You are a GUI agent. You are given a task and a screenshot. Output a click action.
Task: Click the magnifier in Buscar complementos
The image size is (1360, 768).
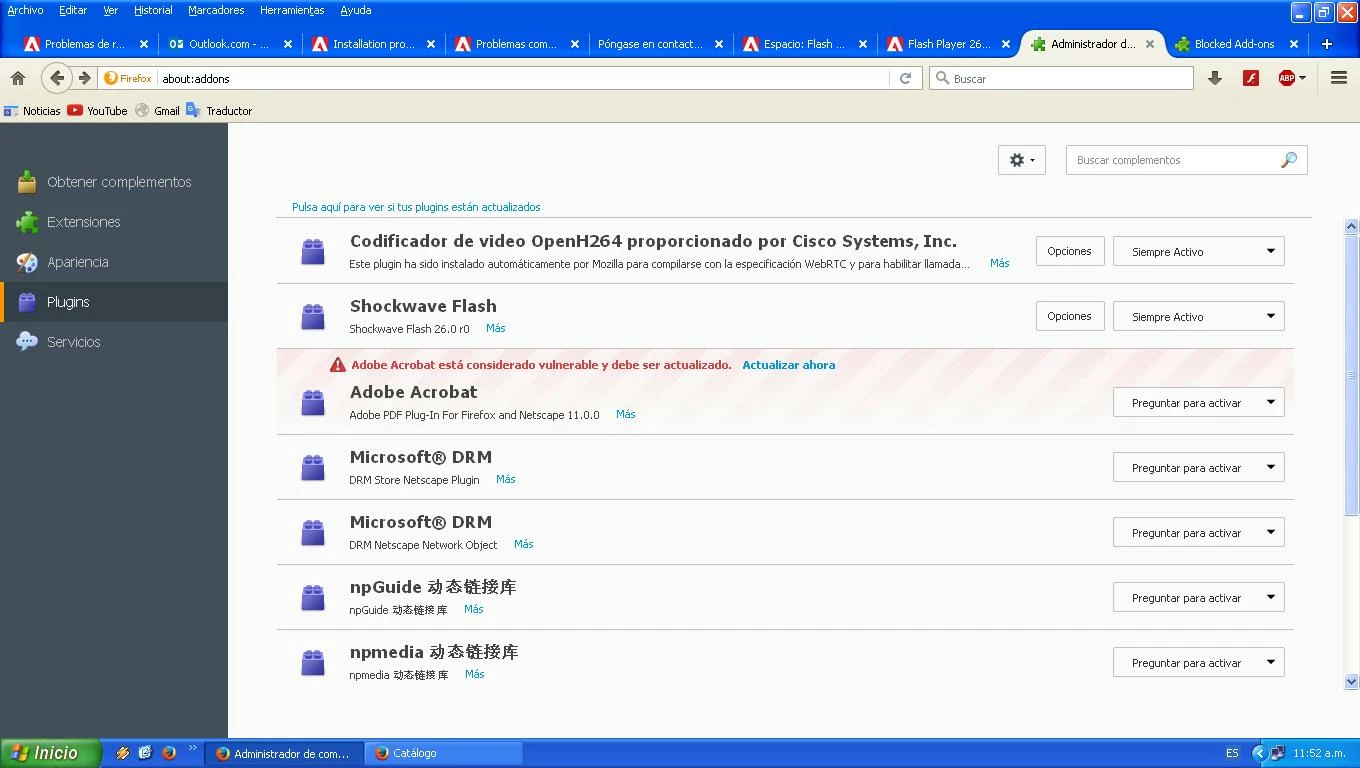1289,160
